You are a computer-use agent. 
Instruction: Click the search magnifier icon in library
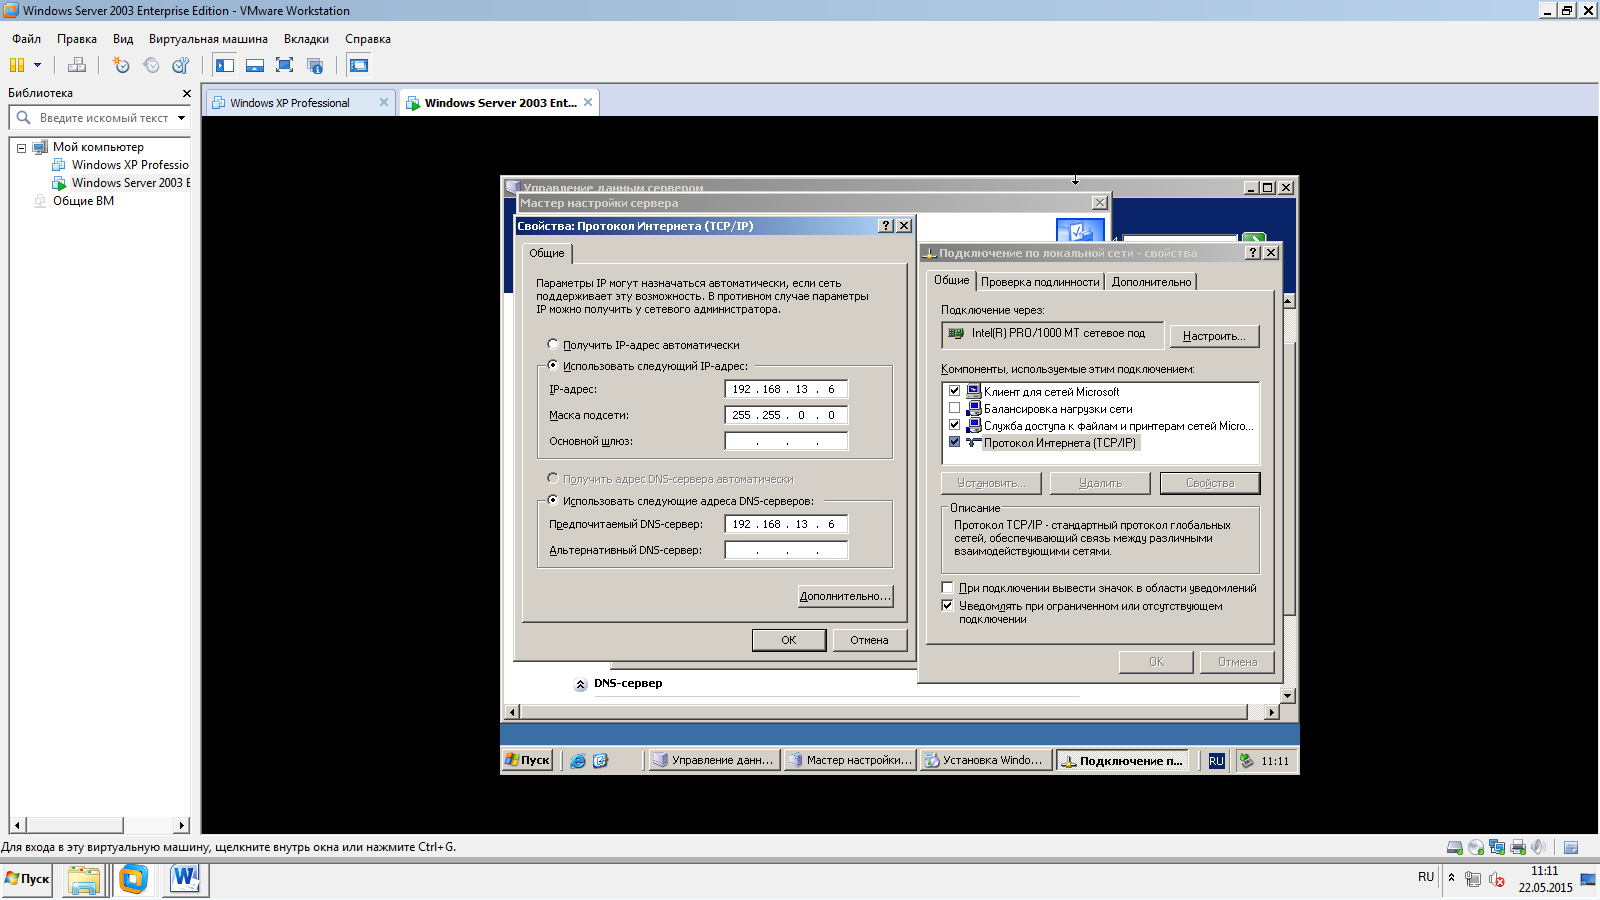coord(24,118)
